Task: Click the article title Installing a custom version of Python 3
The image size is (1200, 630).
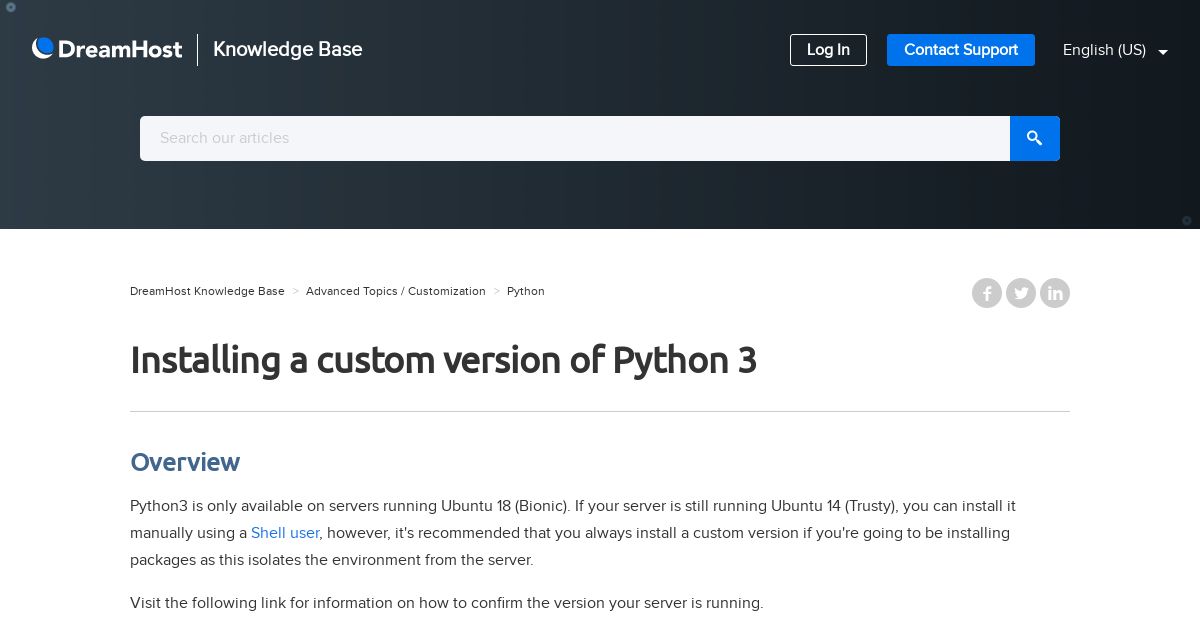Action: pyautogui.click(x=443, y=360)
